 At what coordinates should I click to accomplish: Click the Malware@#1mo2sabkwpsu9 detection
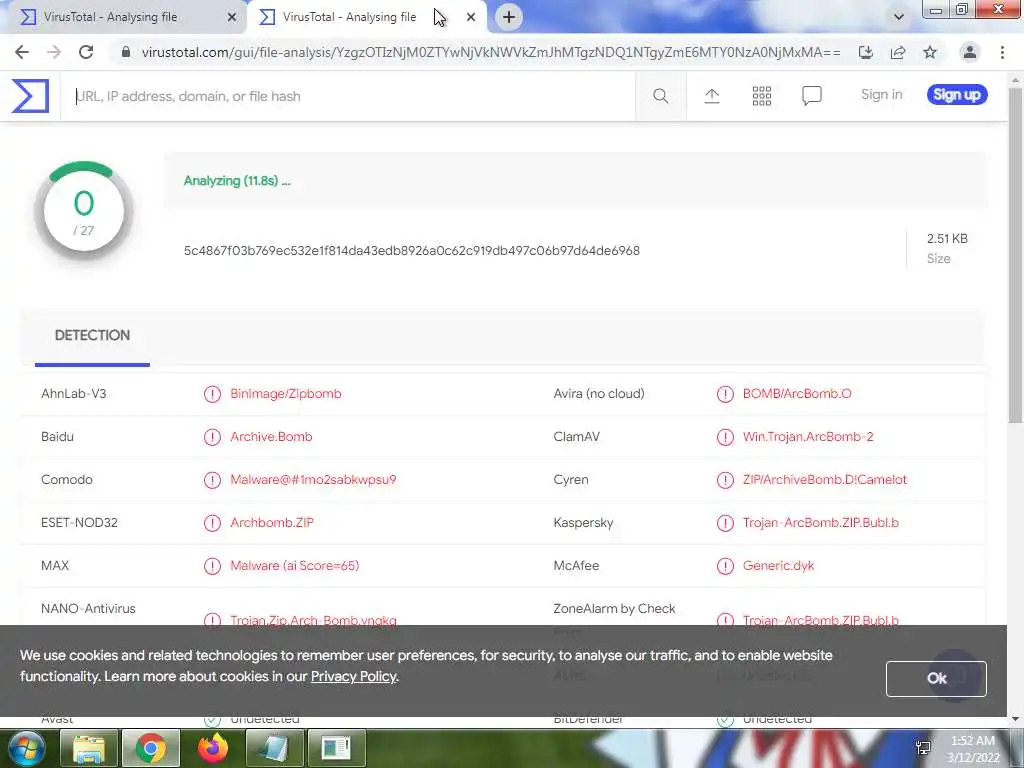[x=313, y=480]
